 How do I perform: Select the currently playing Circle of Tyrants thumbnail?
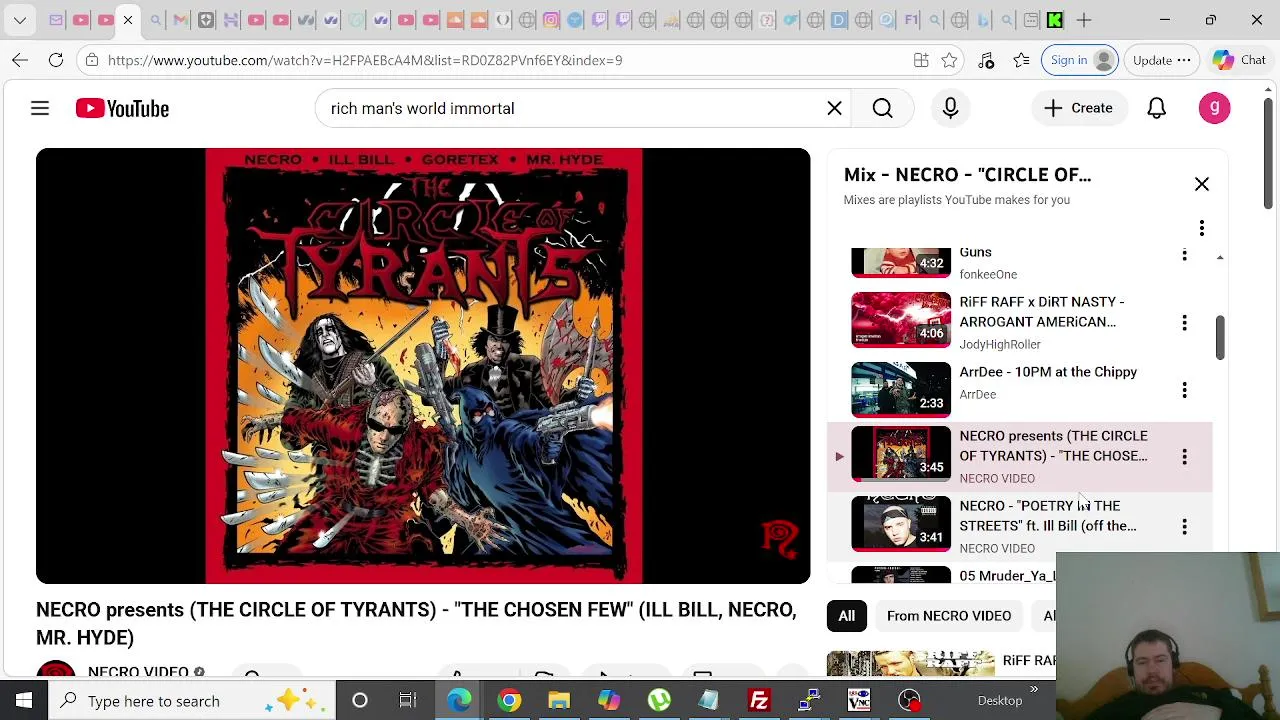[900, 453]
